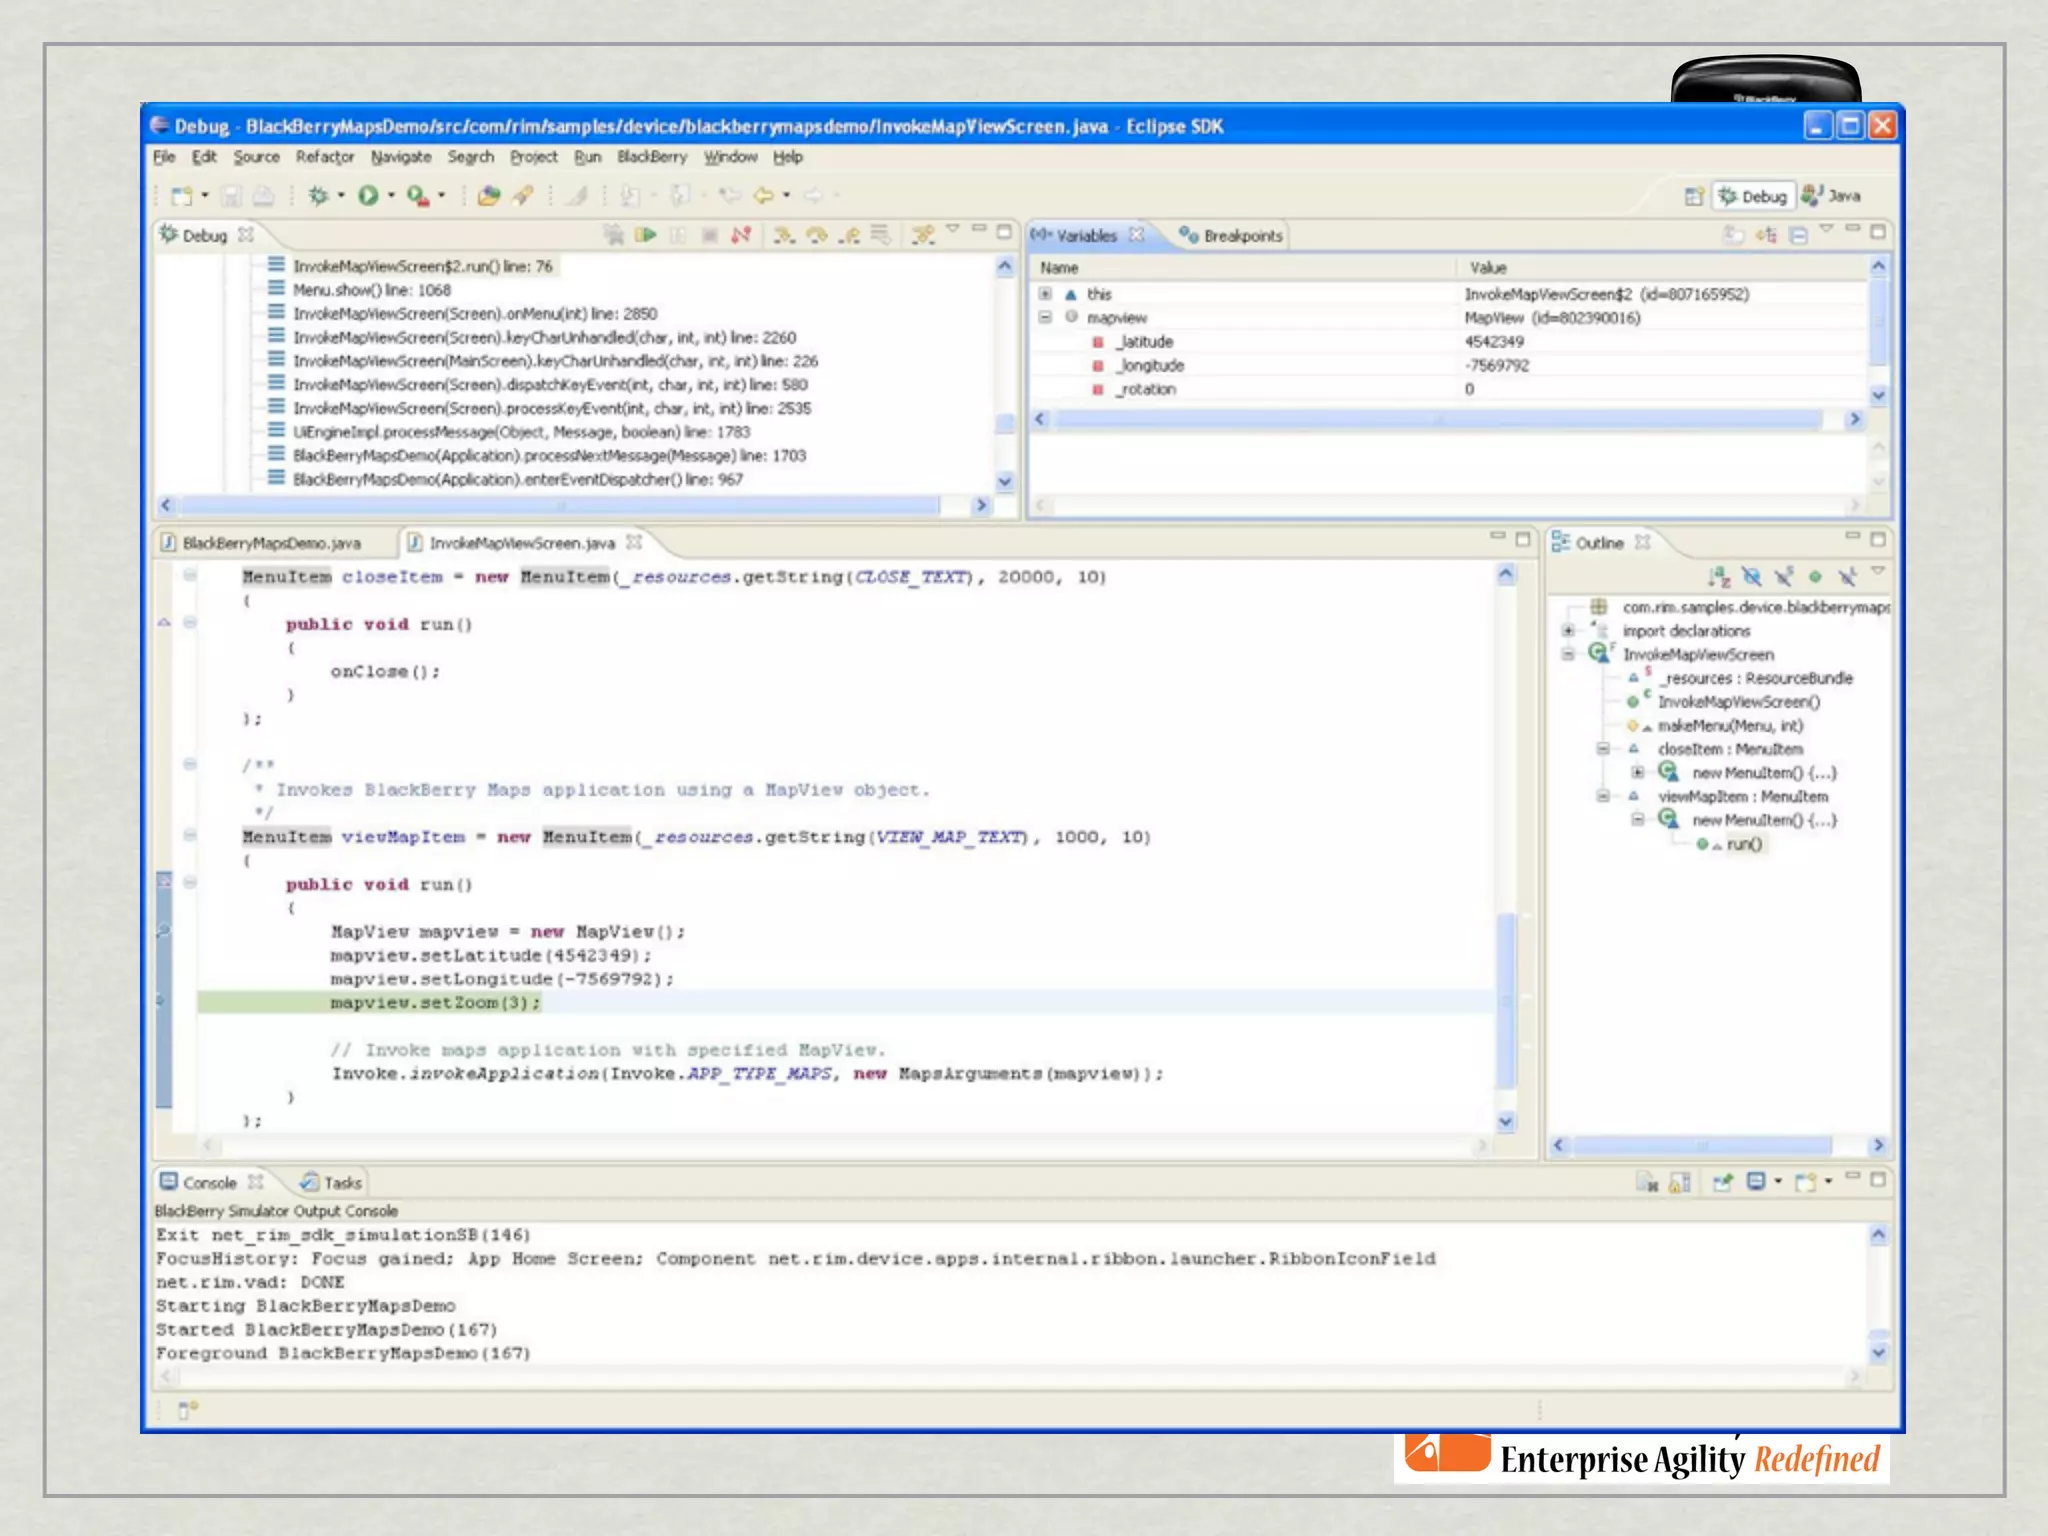Open the Debug view menu triangle
Viewport: 2048px width, 1536px height.
coord(953,230)
